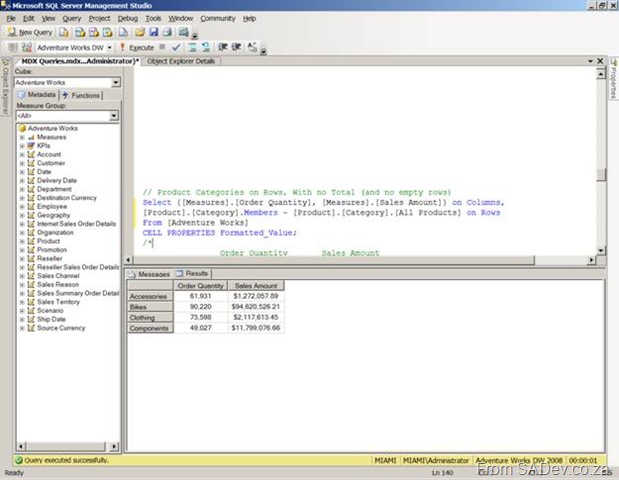
Task: Open the standard toolbar options arrow
Action: 195,36
